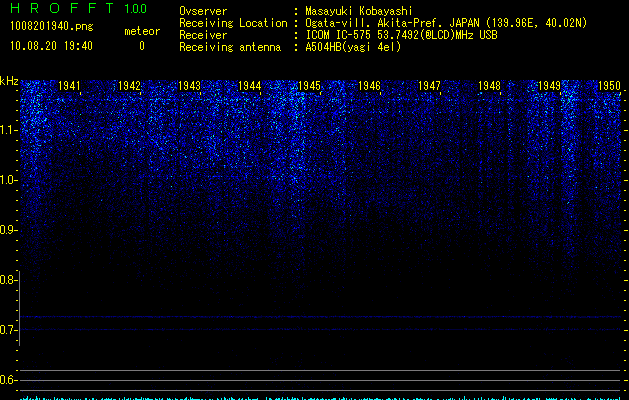The image size is (629, 400).
Task: Click the 0.7 frequency axis label
Action: [7, 330]
